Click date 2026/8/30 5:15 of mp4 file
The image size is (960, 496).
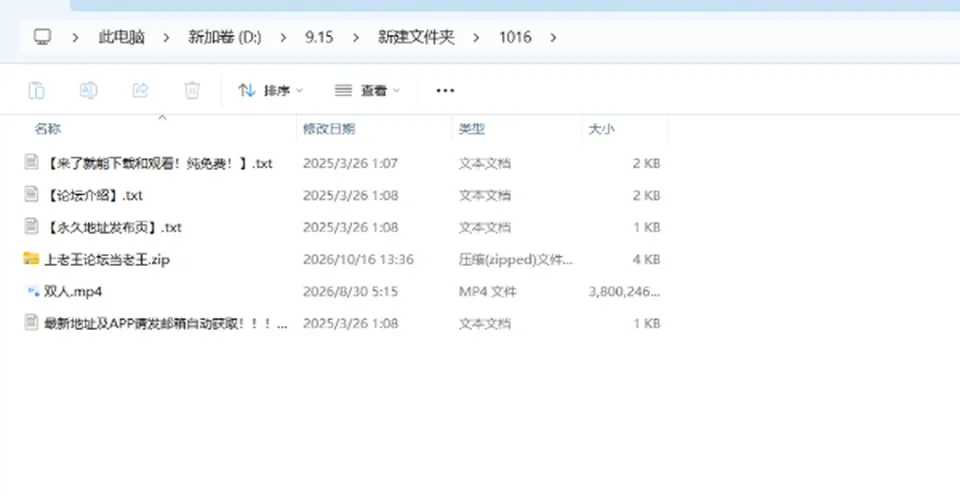tap(350, 291)
